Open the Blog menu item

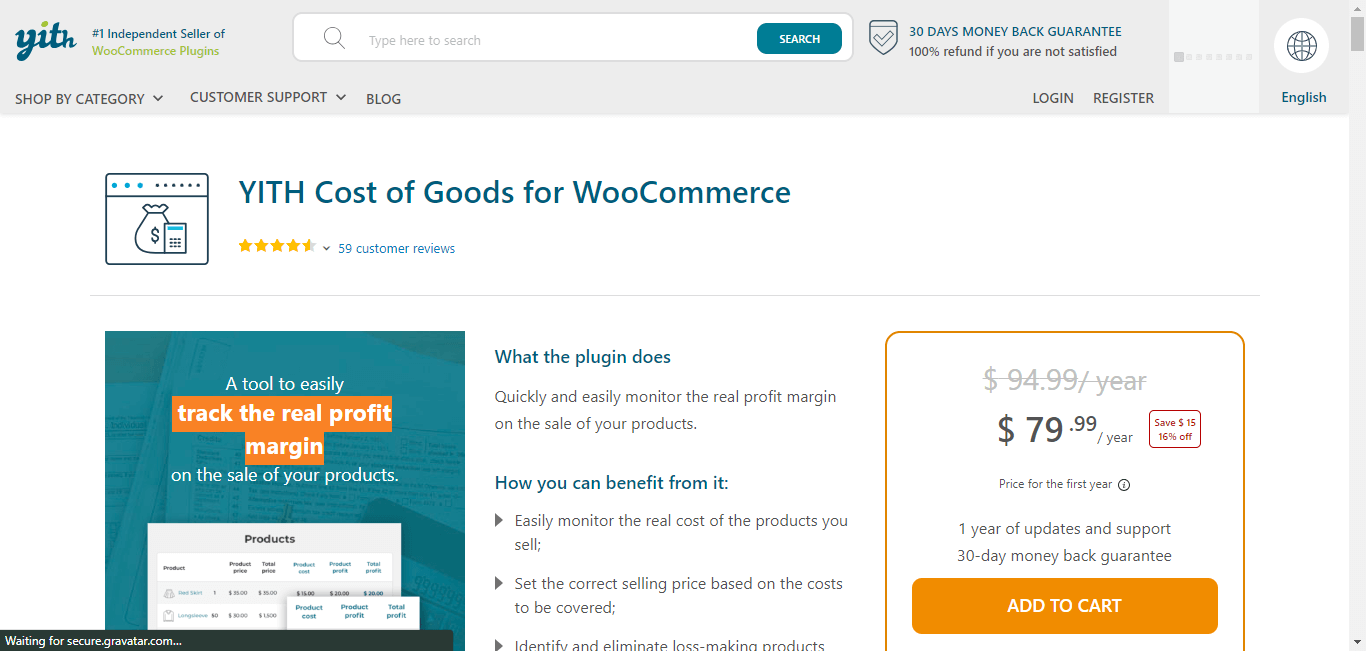pos(383,99)
